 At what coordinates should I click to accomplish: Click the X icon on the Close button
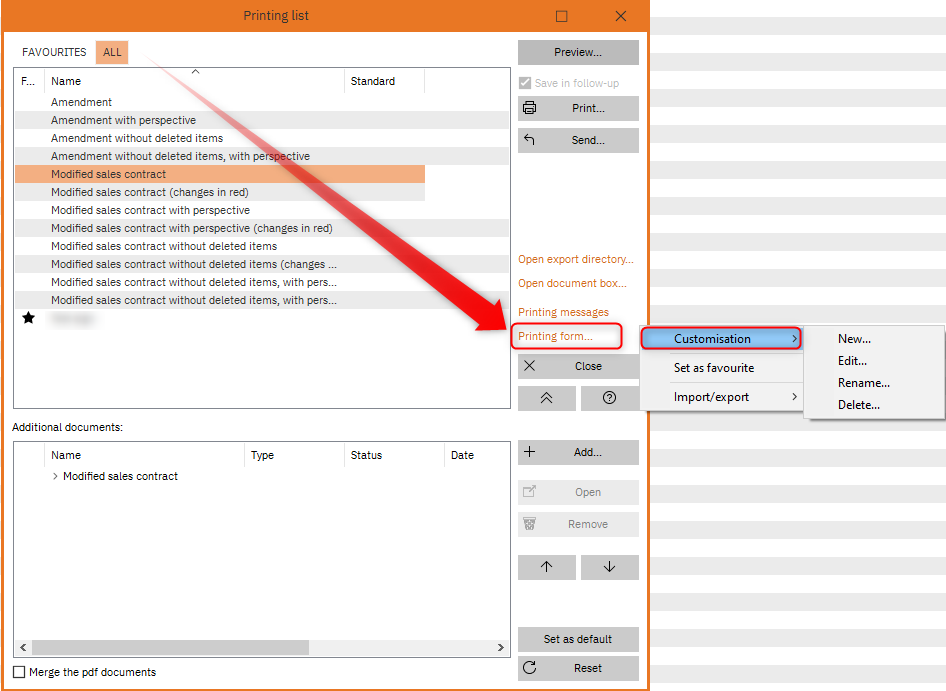click(x=529, y=366)
